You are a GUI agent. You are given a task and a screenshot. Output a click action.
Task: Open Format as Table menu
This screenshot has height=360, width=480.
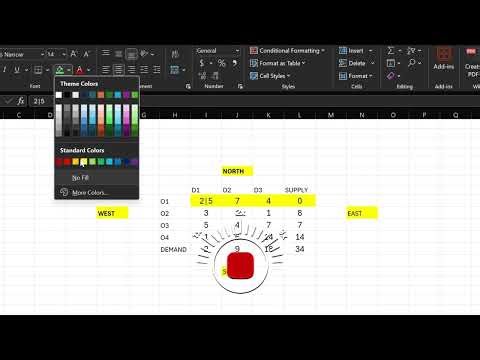pos(278,63)
